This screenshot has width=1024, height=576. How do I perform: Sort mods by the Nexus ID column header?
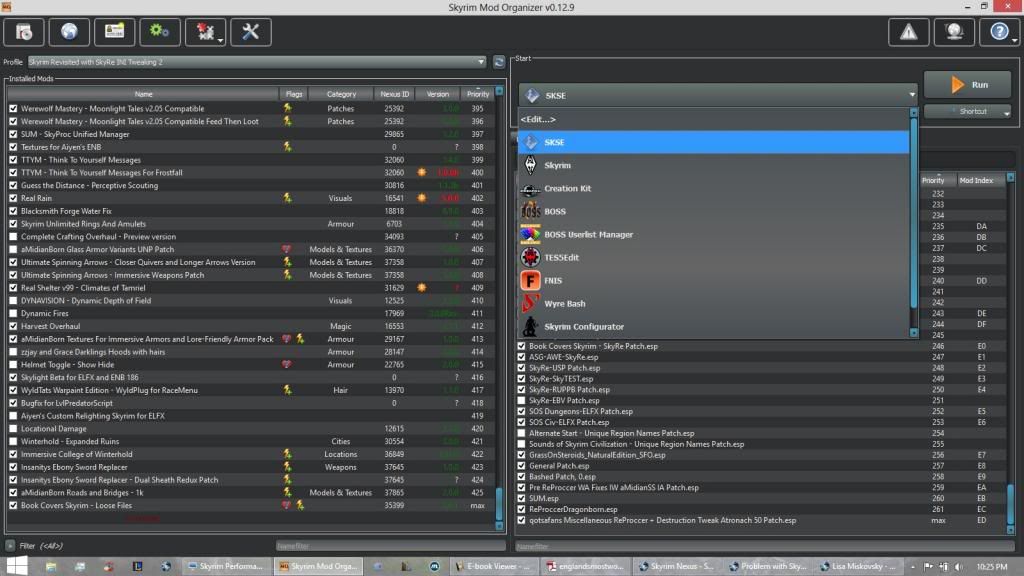[x=394, y=94]
